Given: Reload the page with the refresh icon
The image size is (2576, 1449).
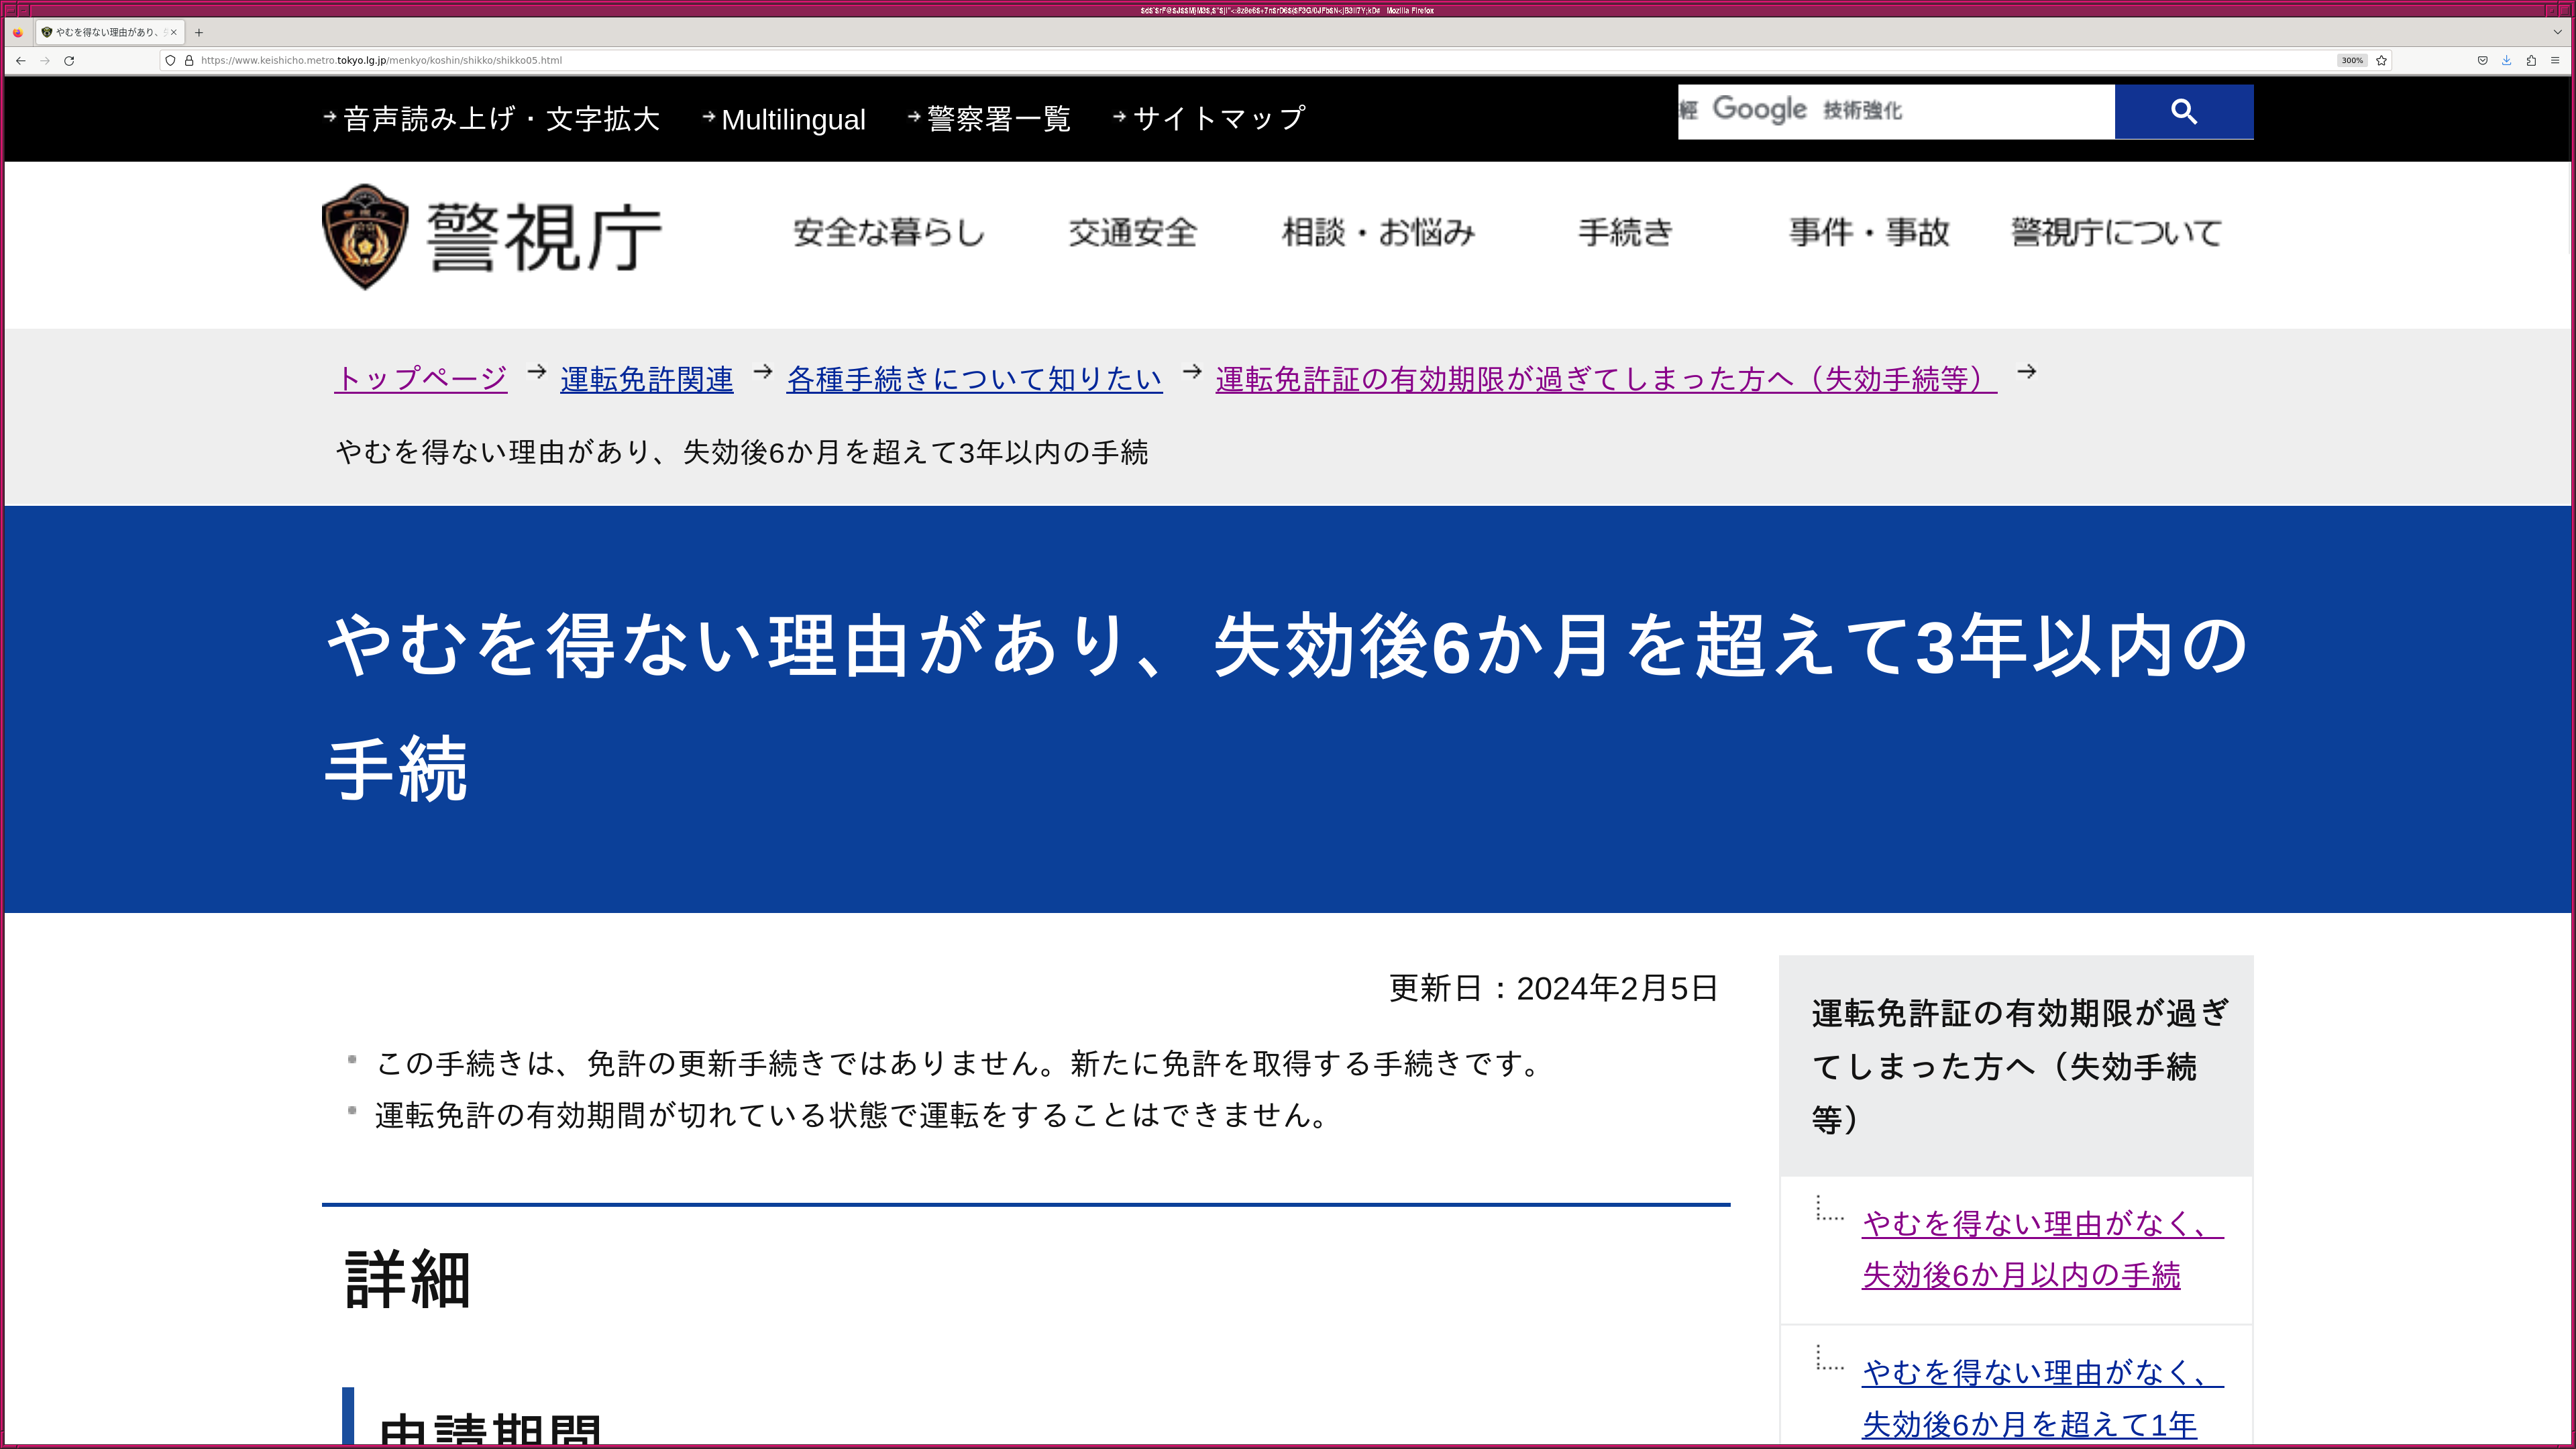Looking at the screenshot, I should (69, 60).
